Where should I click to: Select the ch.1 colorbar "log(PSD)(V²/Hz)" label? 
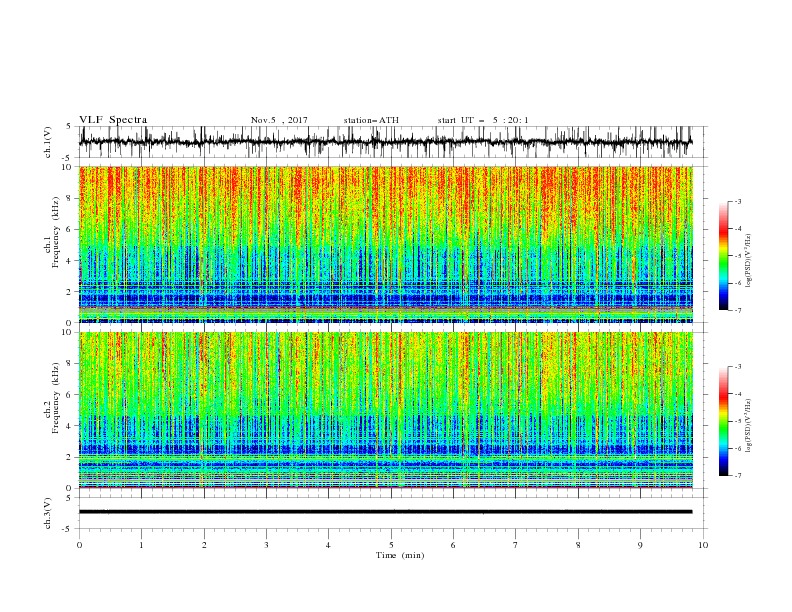[749, 261]
